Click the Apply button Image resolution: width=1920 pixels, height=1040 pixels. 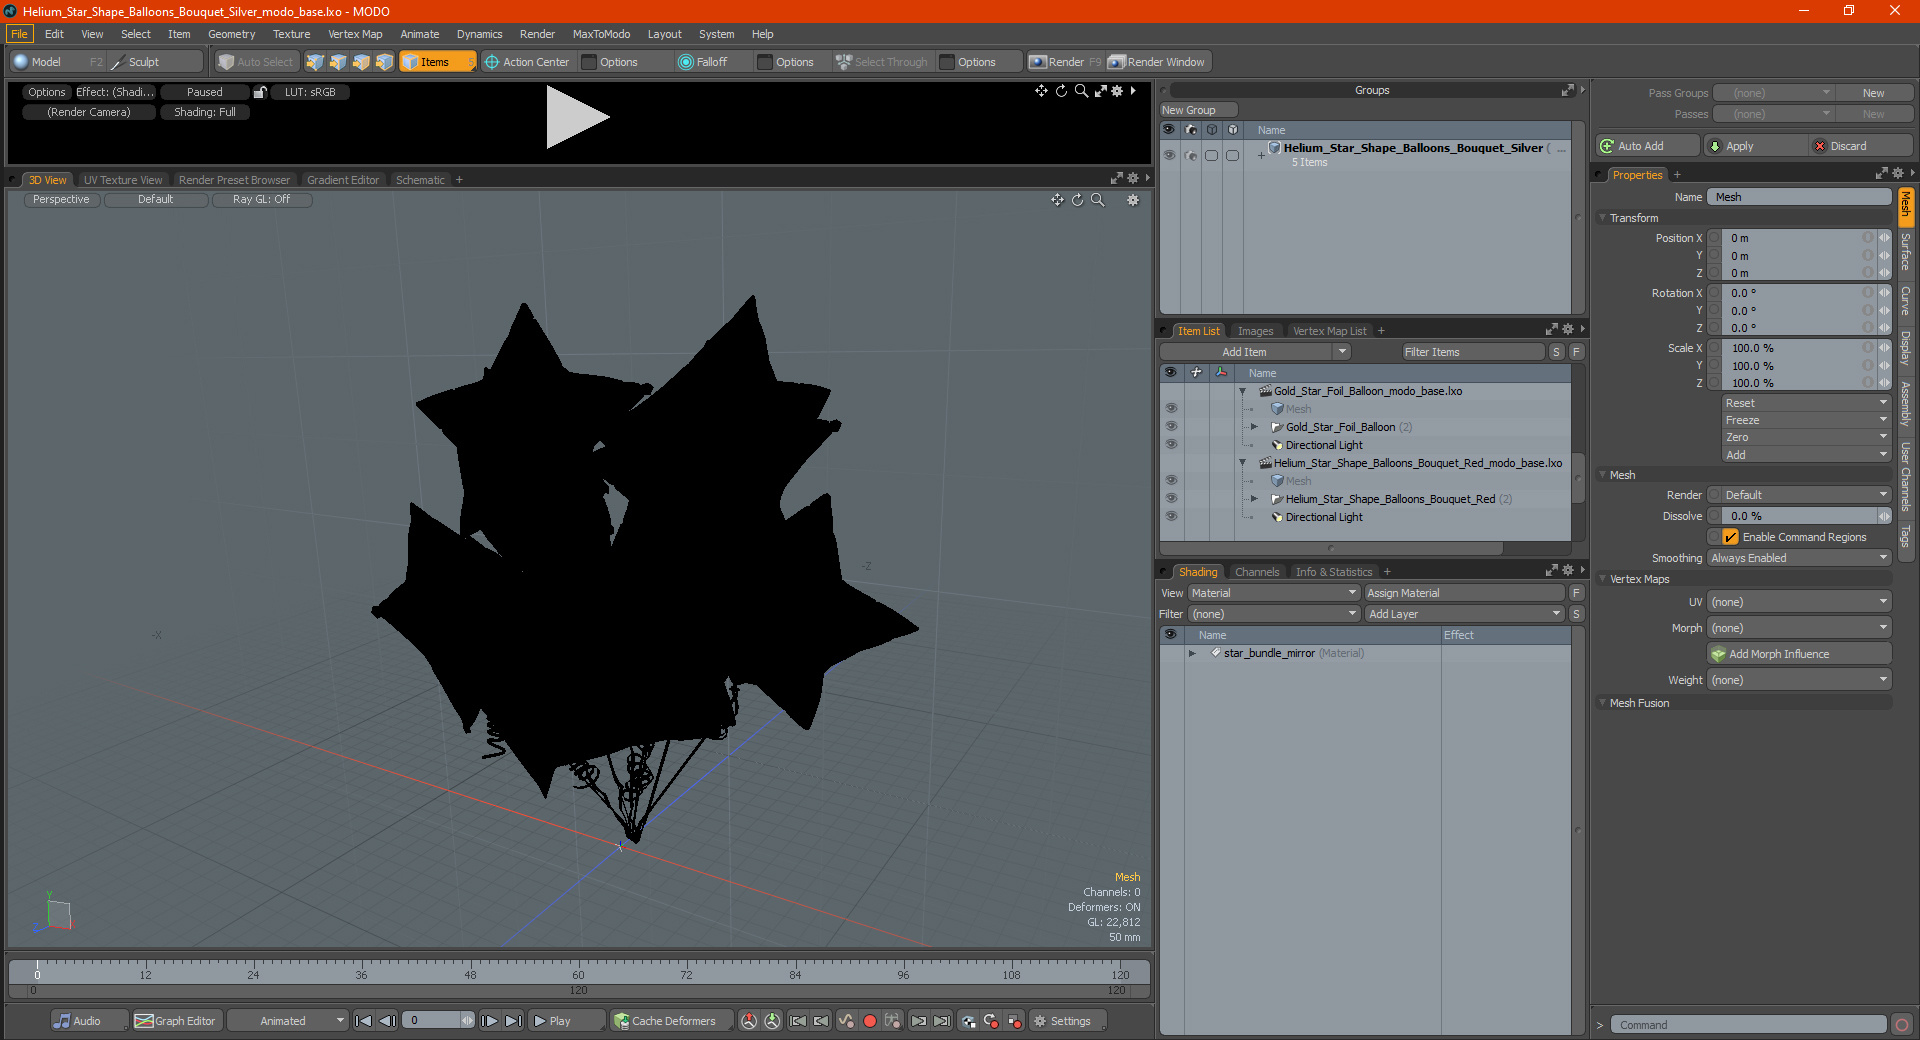1756,146
